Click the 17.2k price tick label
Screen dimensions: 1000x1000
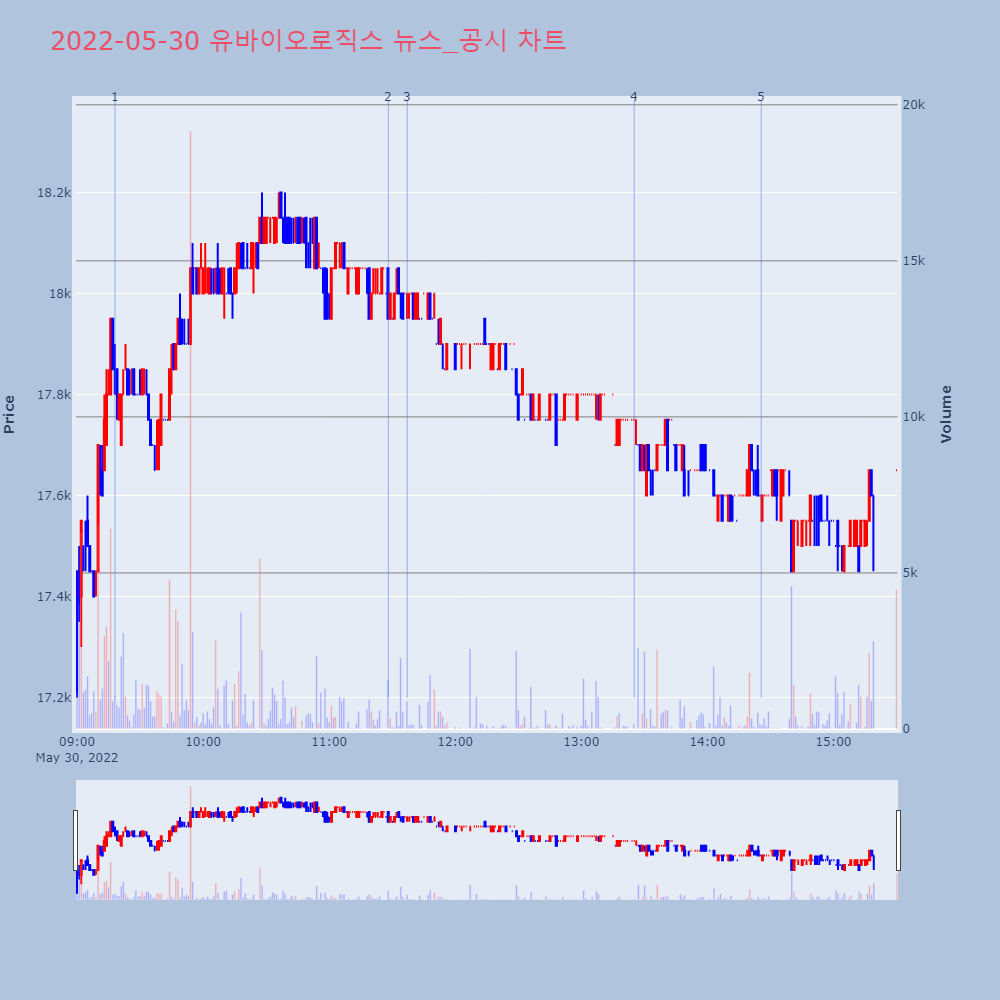(x=54, y=698)
